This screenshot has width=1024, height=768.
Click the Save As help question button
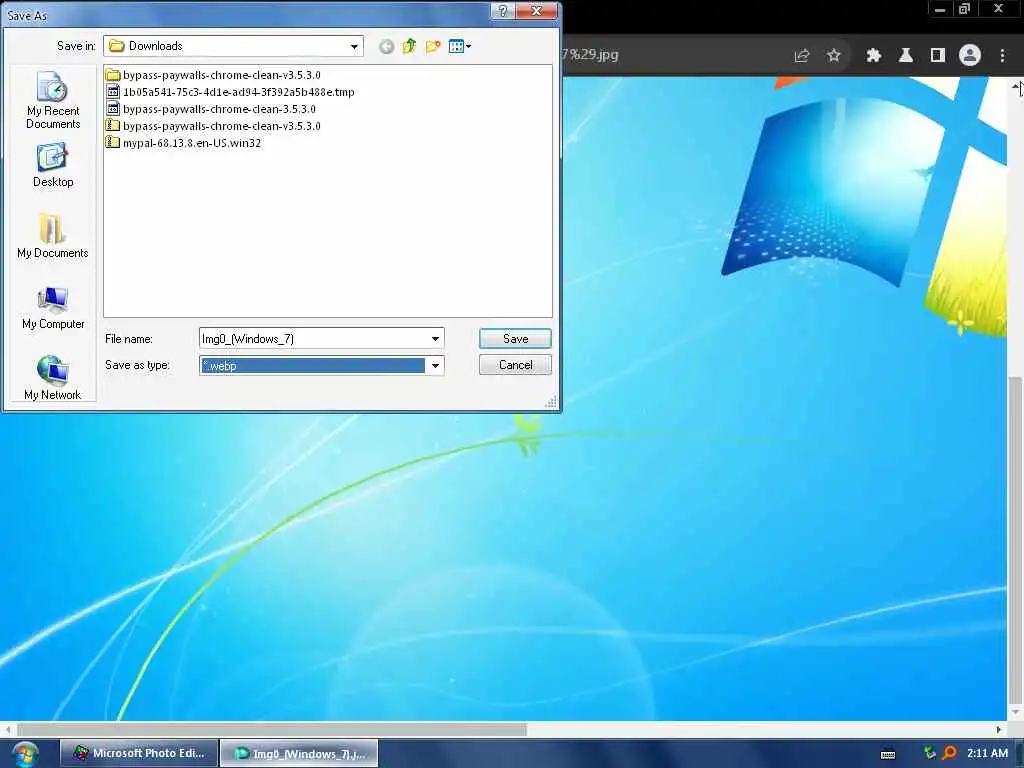[503, 11]
